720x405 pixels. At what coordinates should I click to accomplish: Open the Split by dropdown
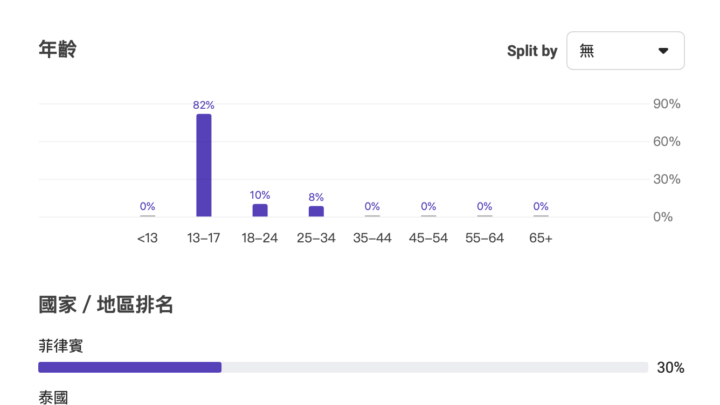point(625,51)
